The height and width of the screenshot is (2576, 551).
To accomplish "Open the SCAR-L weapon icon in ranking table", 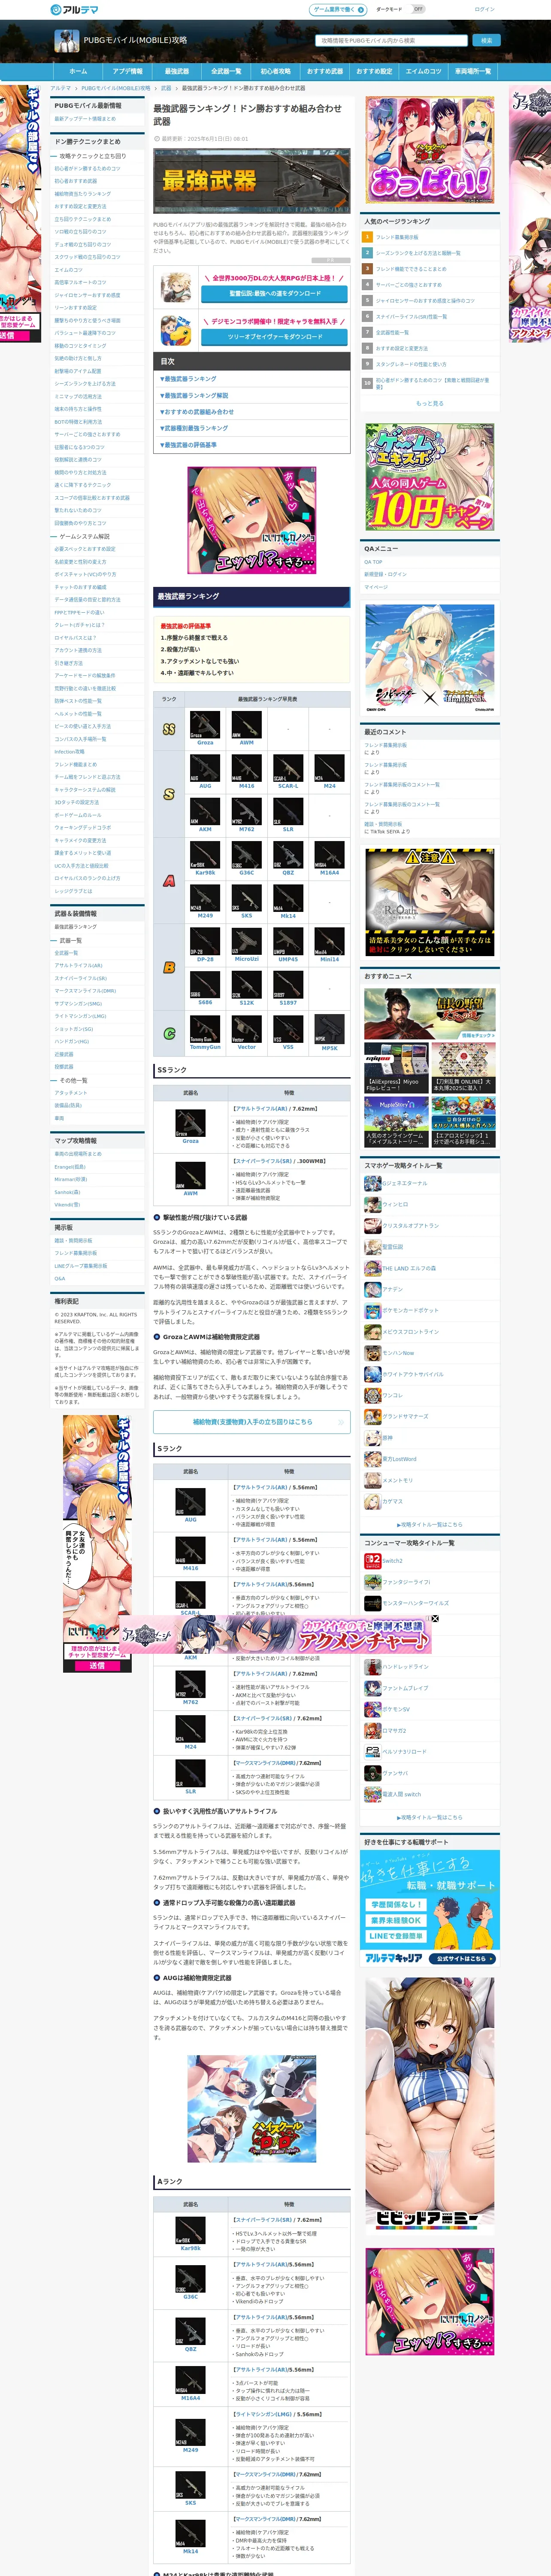I will pos(288,768).
